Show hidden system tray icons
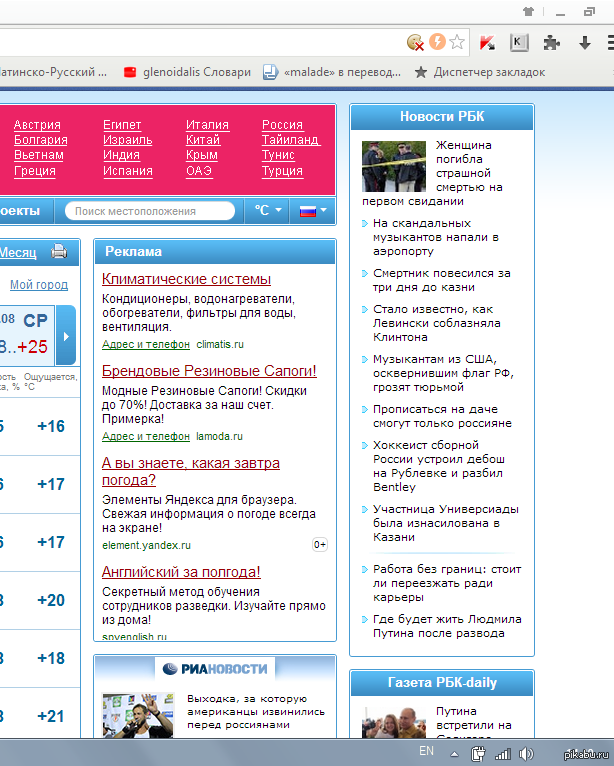The height and width of the screenshot is (766, 614). pyautogui.click(x=453, y=753)
